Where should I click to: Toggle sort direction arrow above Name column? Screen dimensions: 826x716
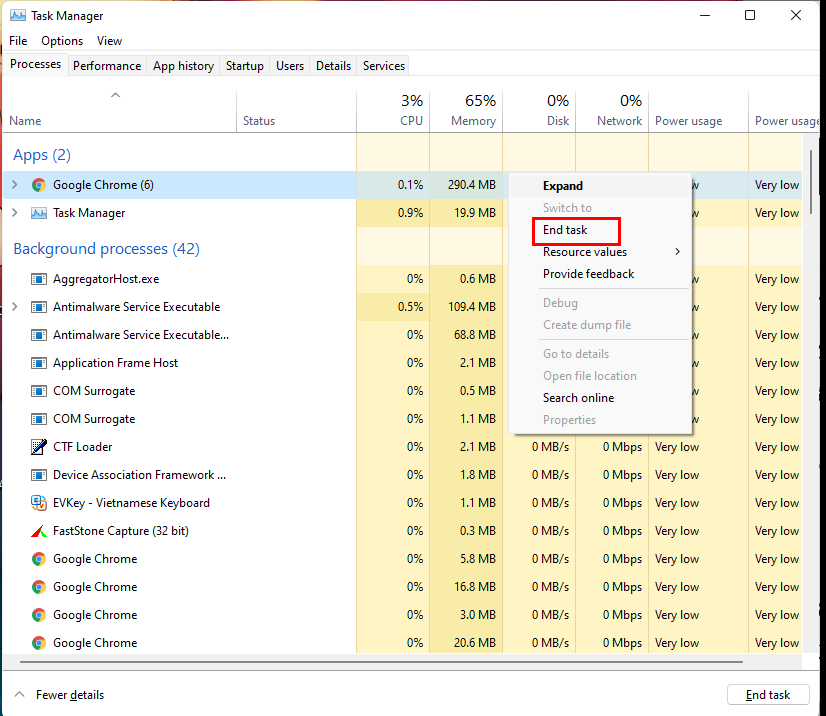coord(115,95)
